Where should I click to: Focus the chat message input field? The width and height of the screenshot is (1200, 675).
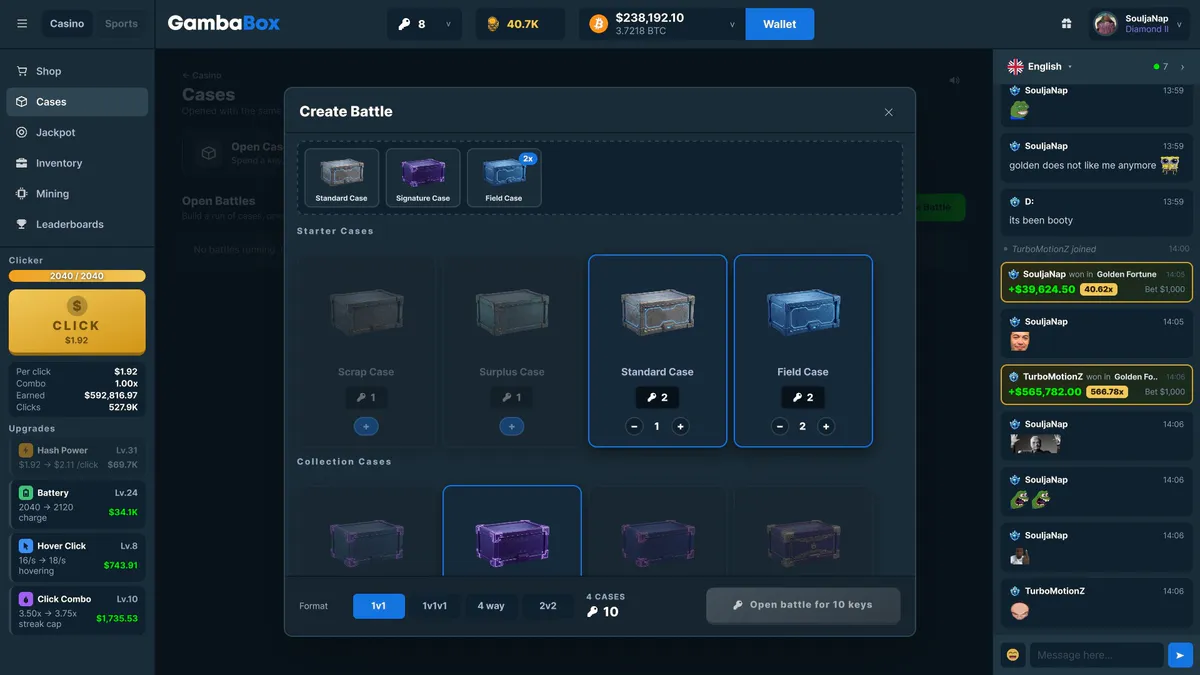click(x=1096, y=655)
